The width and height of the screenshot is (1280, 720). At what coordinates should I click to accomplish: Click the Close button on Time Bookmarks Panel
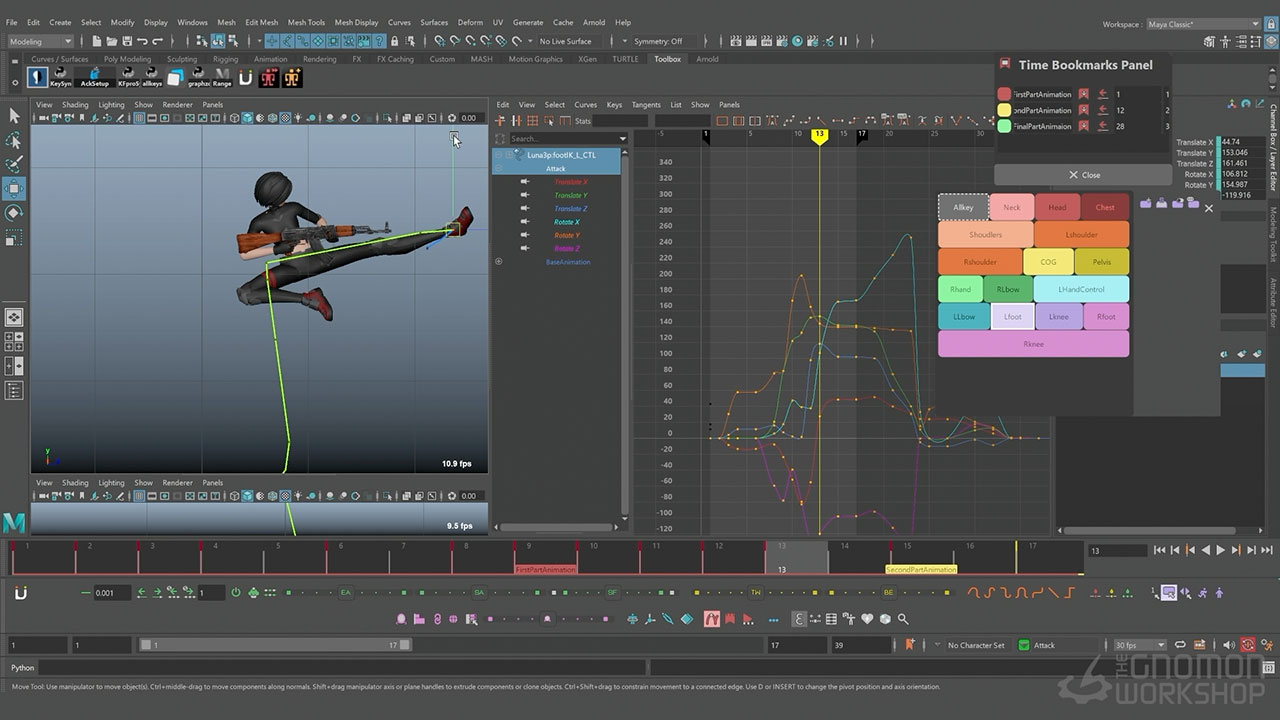(1083, 175)
